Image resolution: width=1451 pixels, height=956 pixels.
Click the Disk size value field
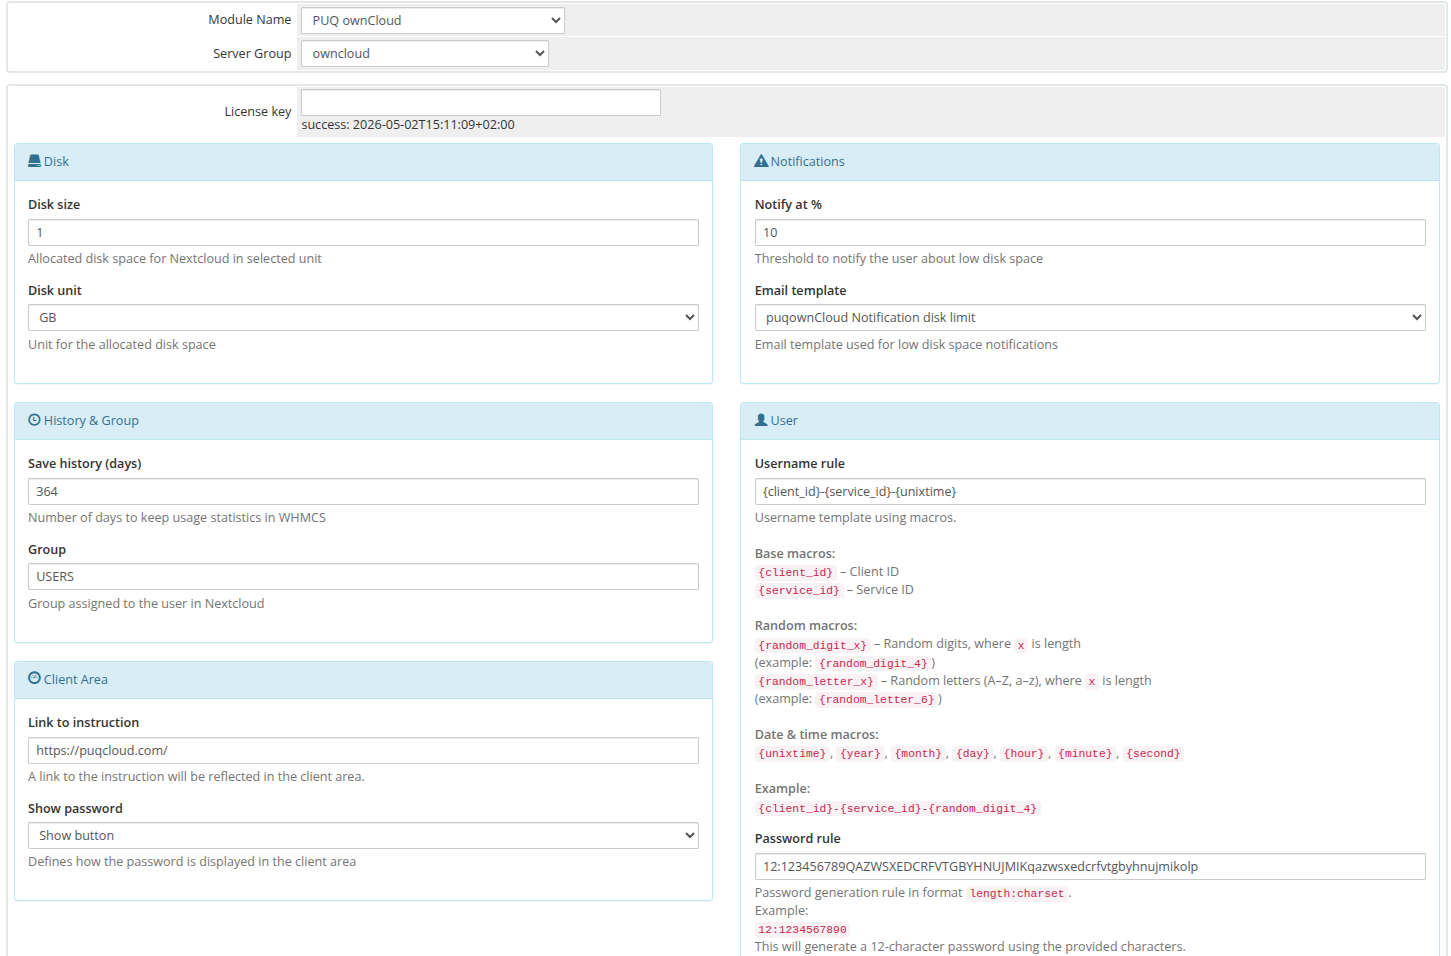point(362,232)
